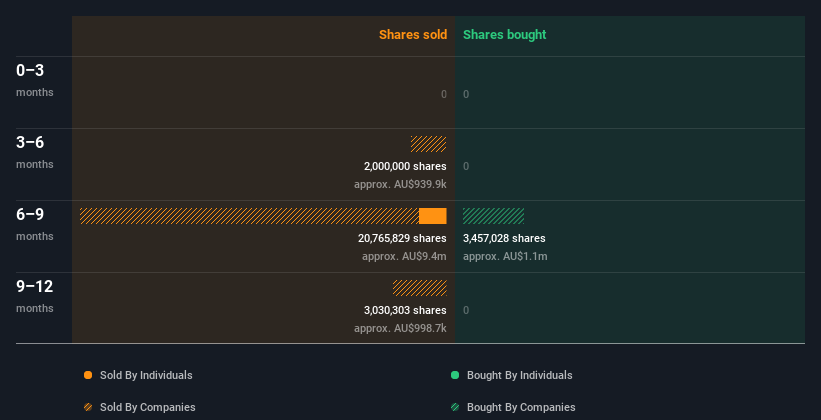Click the hatched Sold By Companies legend icon
The width and height of the screenshot is (821, 420).
click(x=88, y=407)
